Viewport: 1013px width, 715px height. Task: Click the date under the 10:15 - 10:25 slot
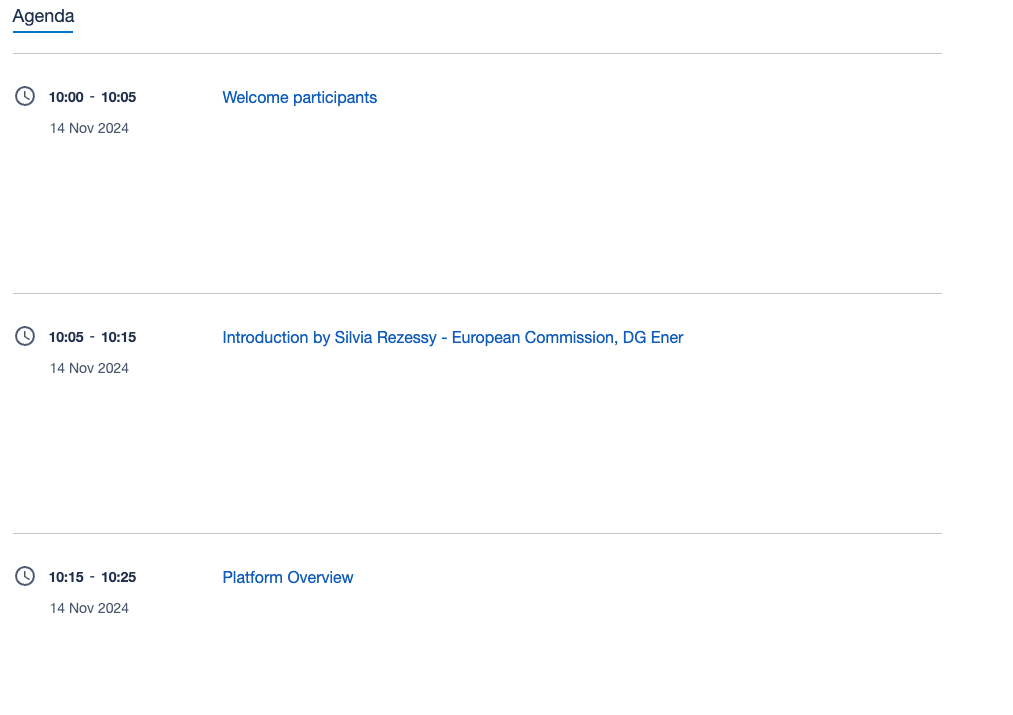coord(89,608)
